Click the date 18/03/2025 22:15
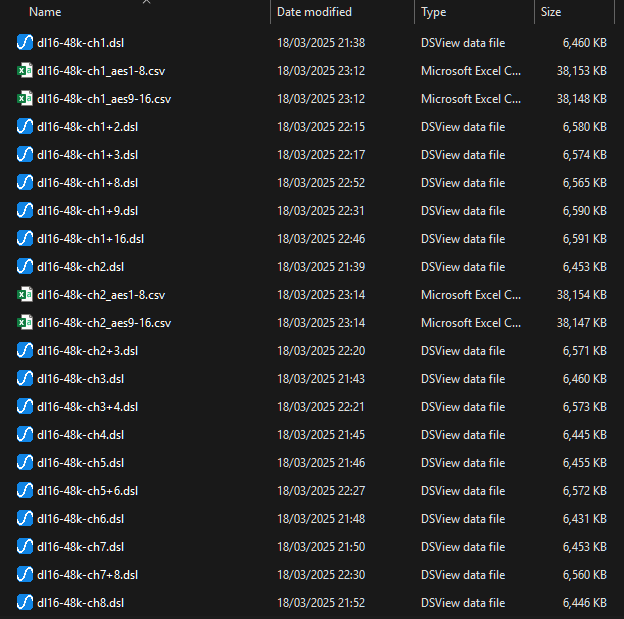 point(321,127)
